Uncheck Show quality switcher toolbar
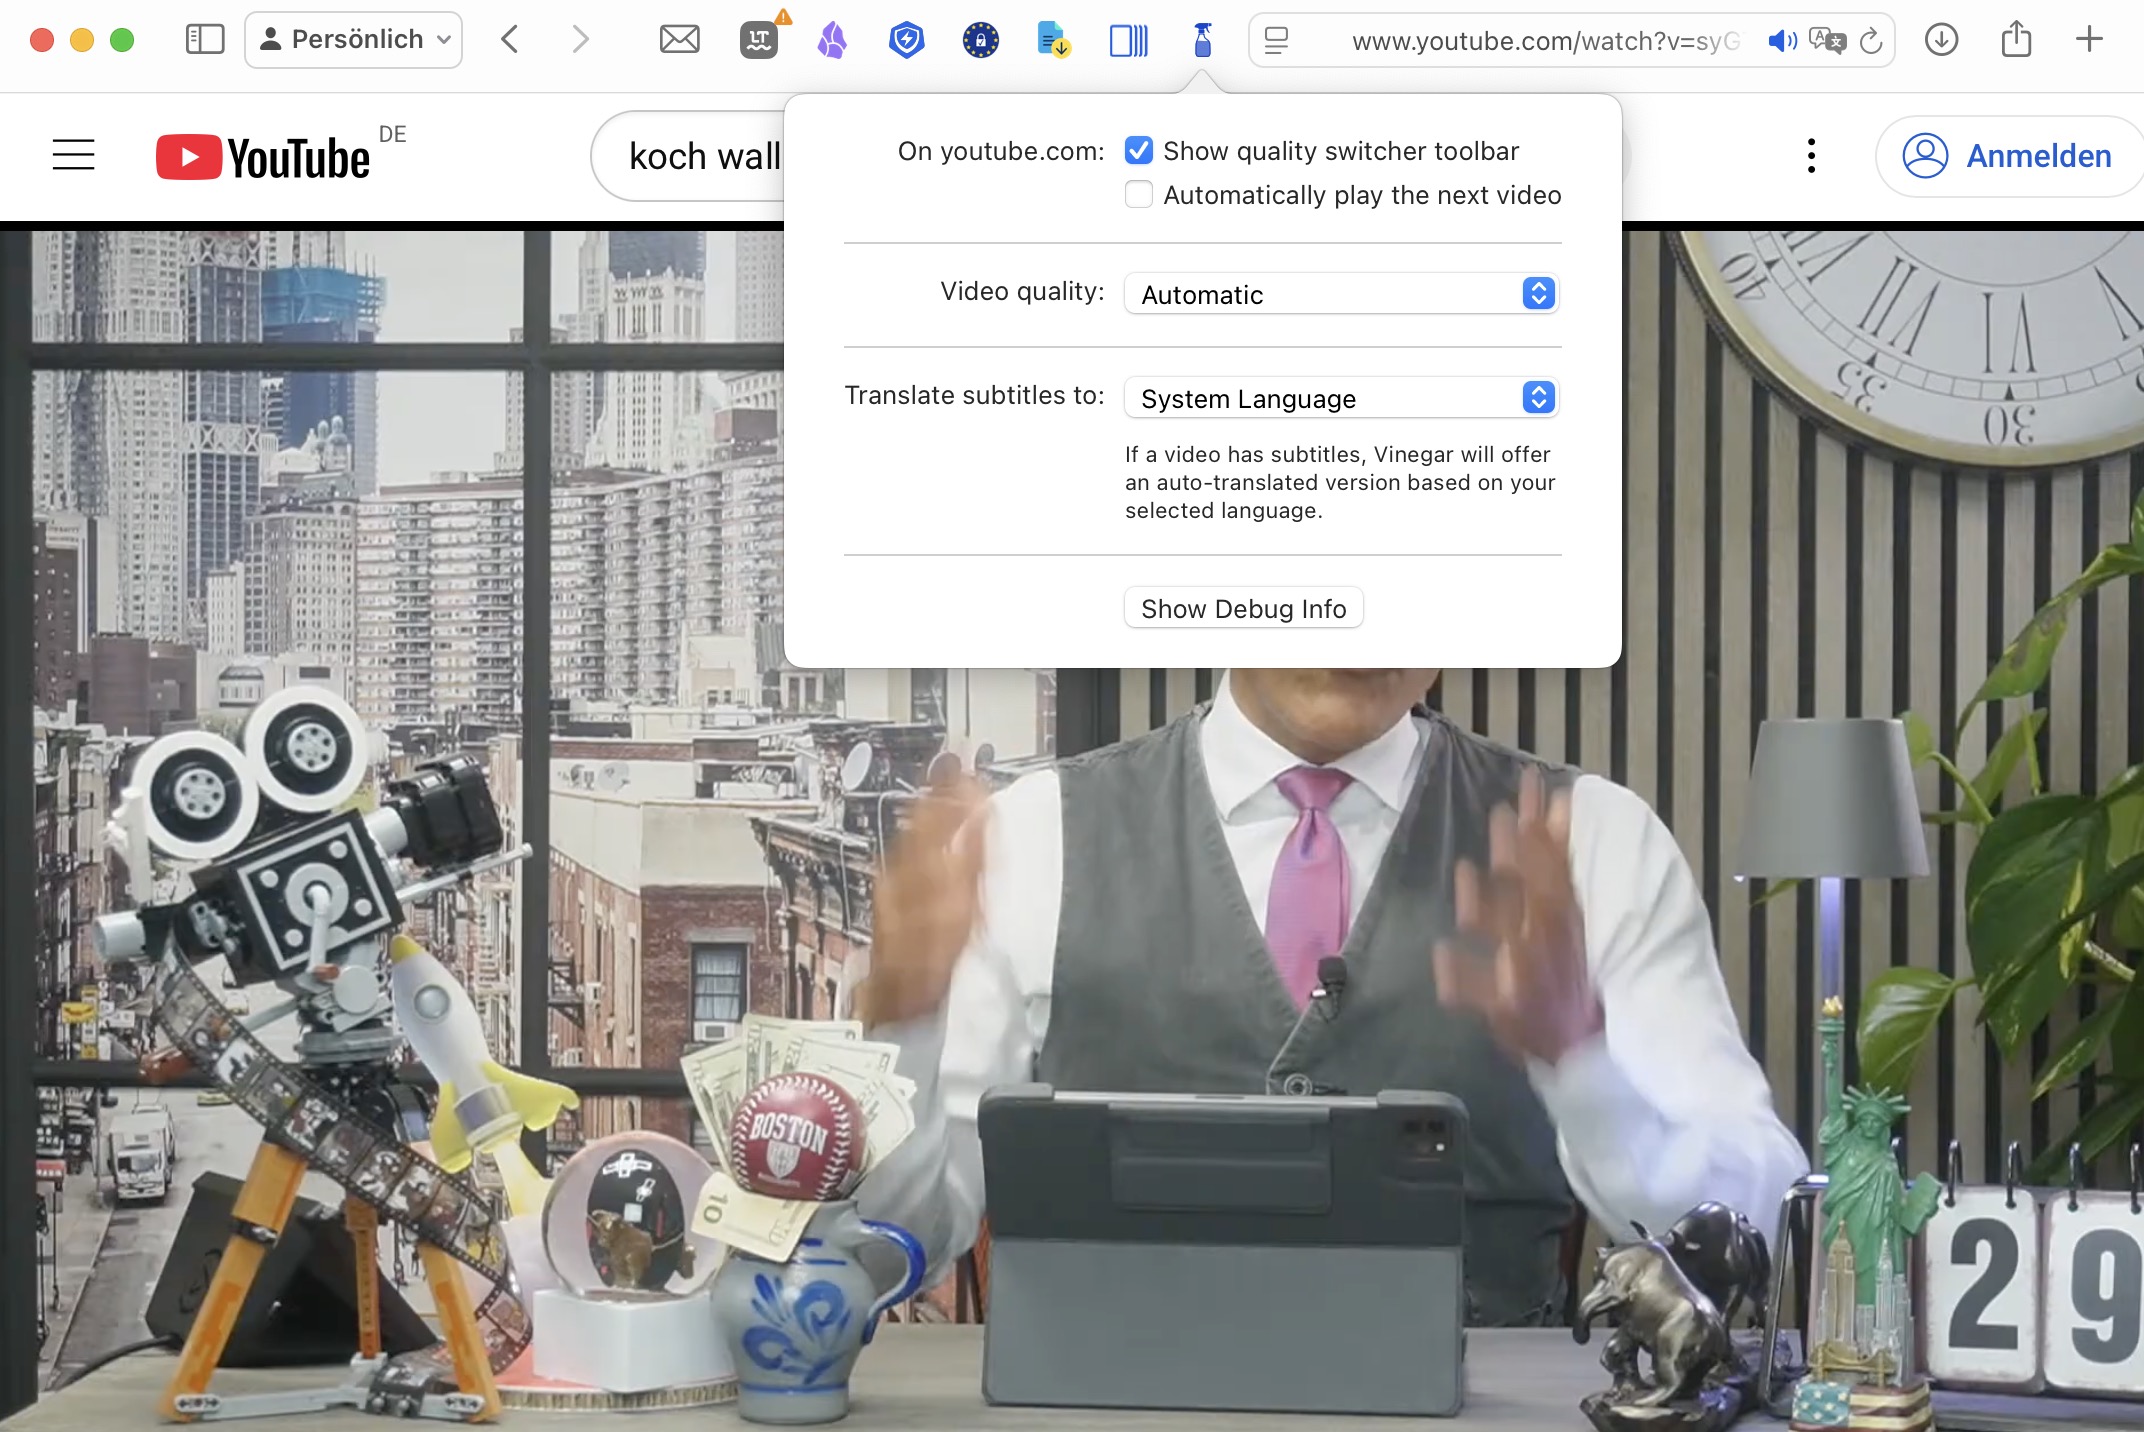The width and height of the screenshot is (2144, 1432). (1139, 151)
